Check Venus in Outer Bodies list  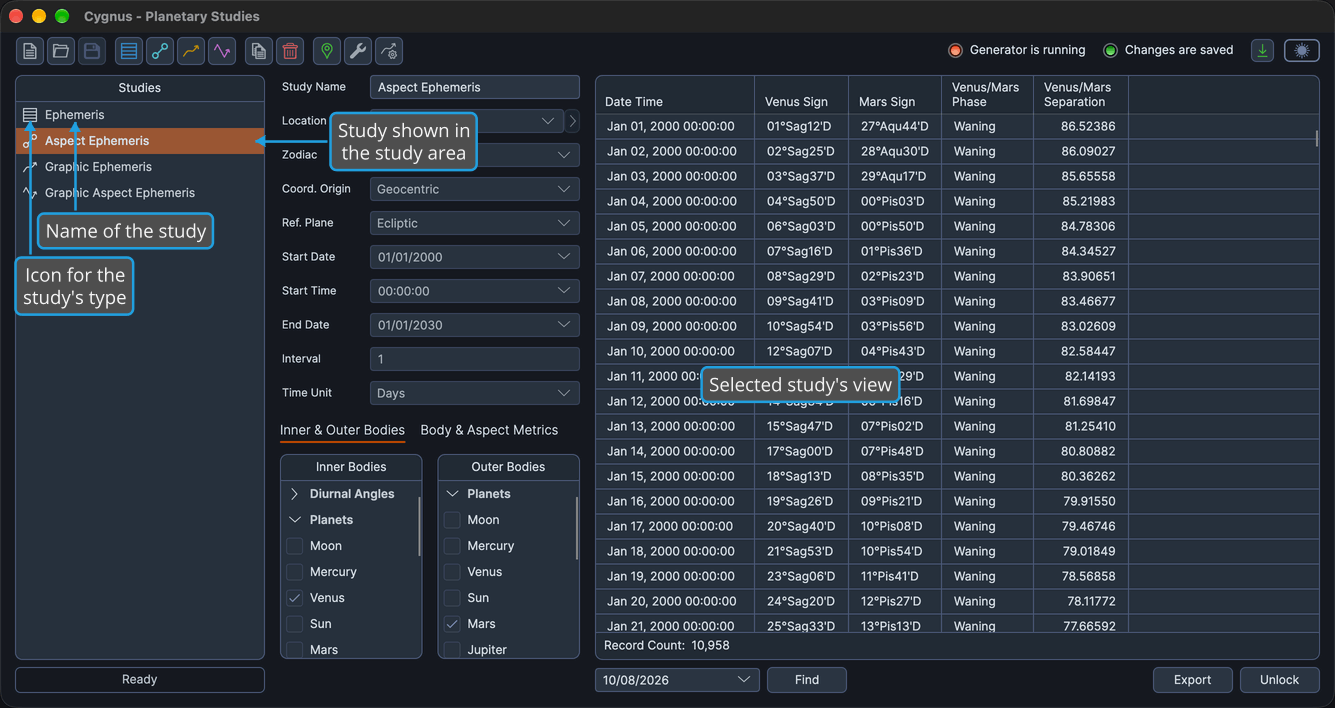click(452, 572)
